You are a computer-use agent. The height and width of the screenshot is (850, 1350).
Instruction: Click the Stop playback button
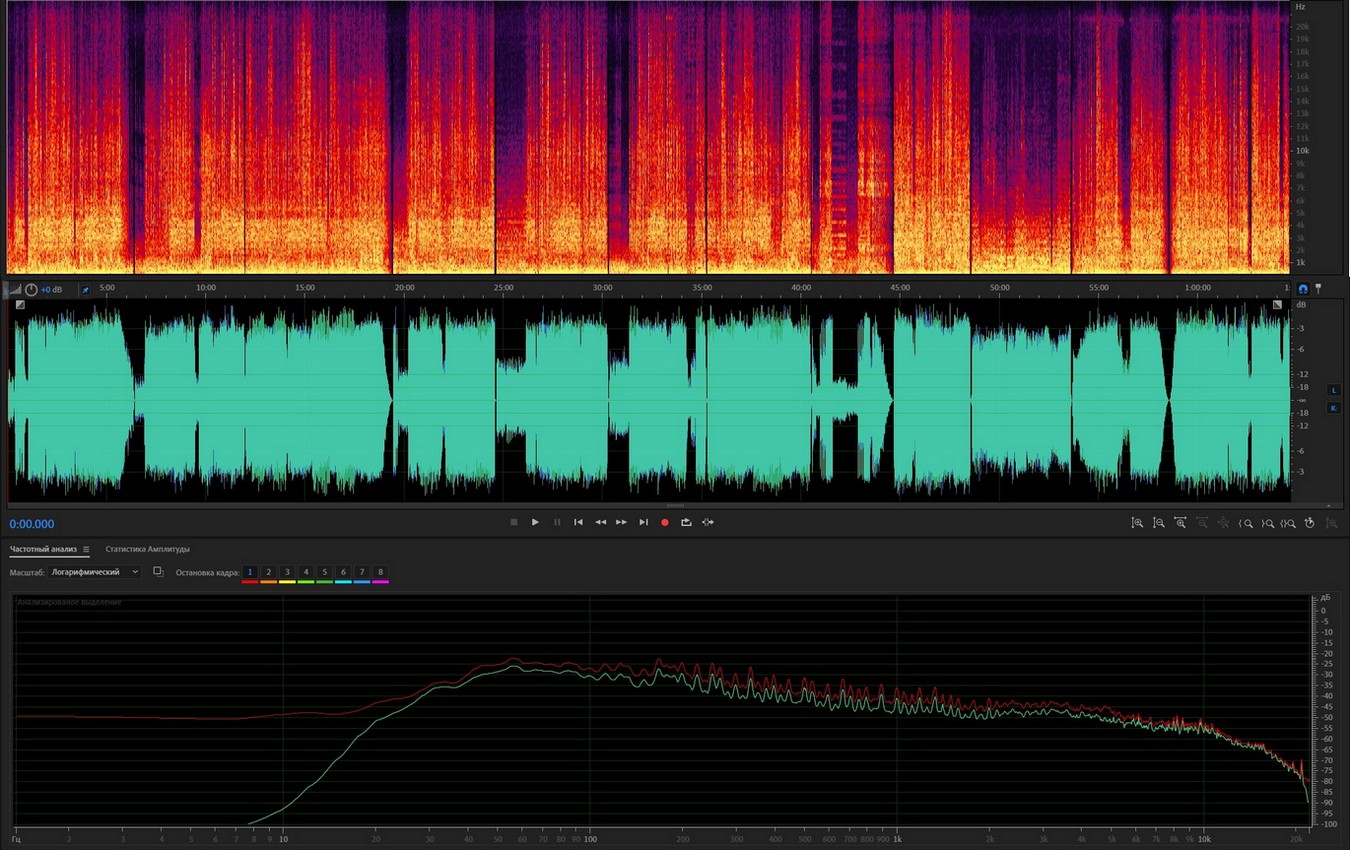pyautogui.click(x=514, y=522)
